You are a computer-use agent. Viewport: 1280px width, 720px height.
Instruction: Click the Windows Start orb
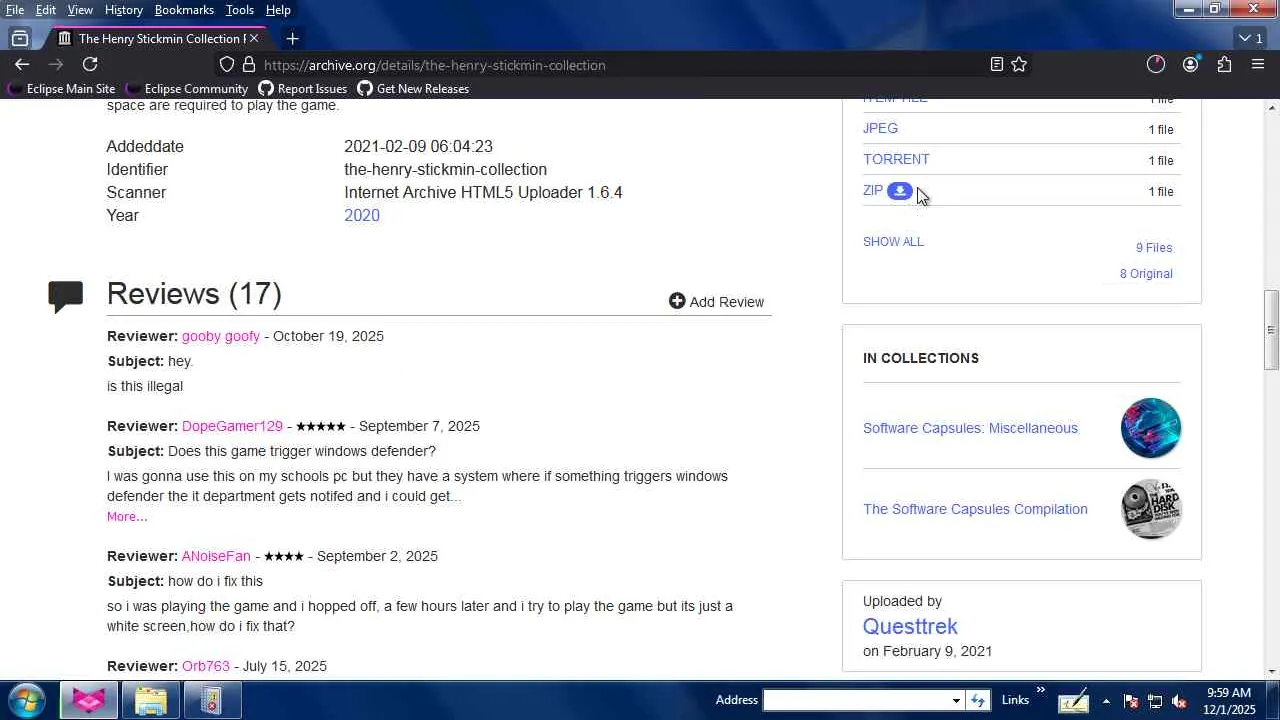26,700
